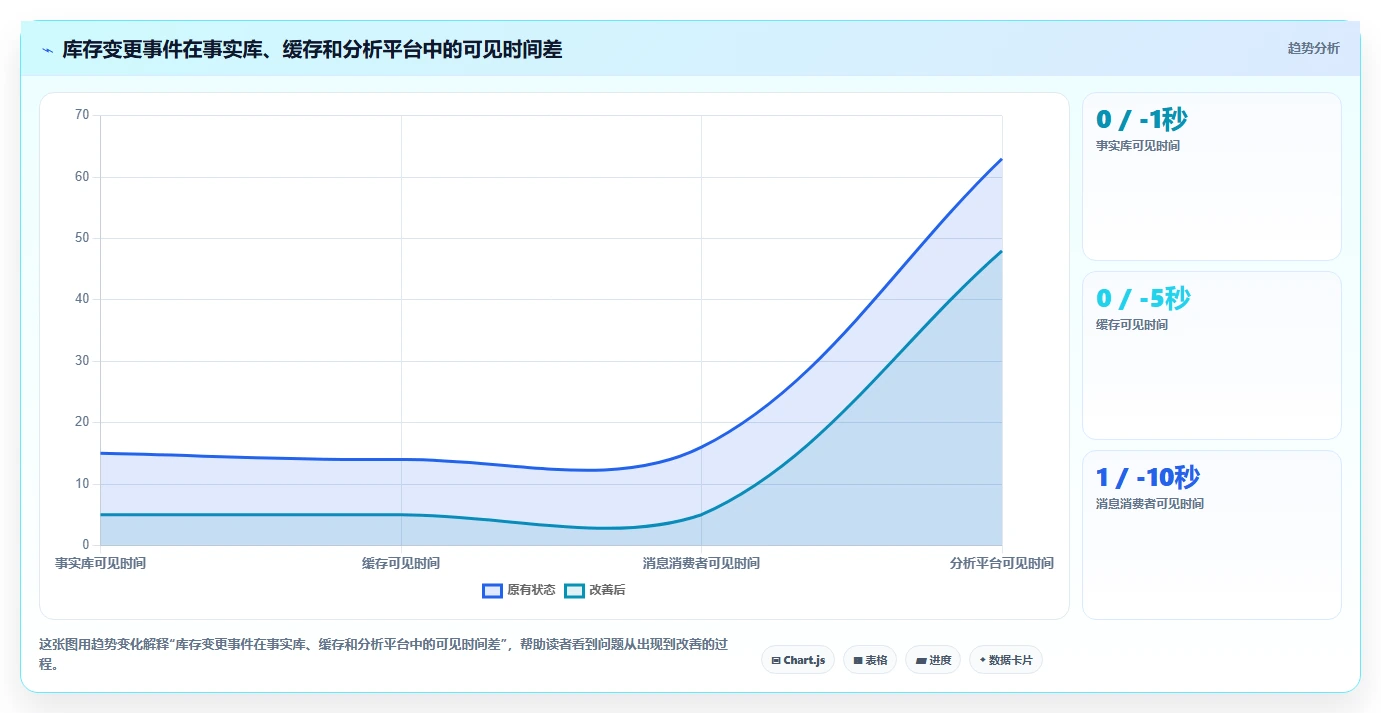The height and width of the screenshot is (713, 1381).
Task: Click the 事实库可见时间 x-axis label
Action: point(100,563)
